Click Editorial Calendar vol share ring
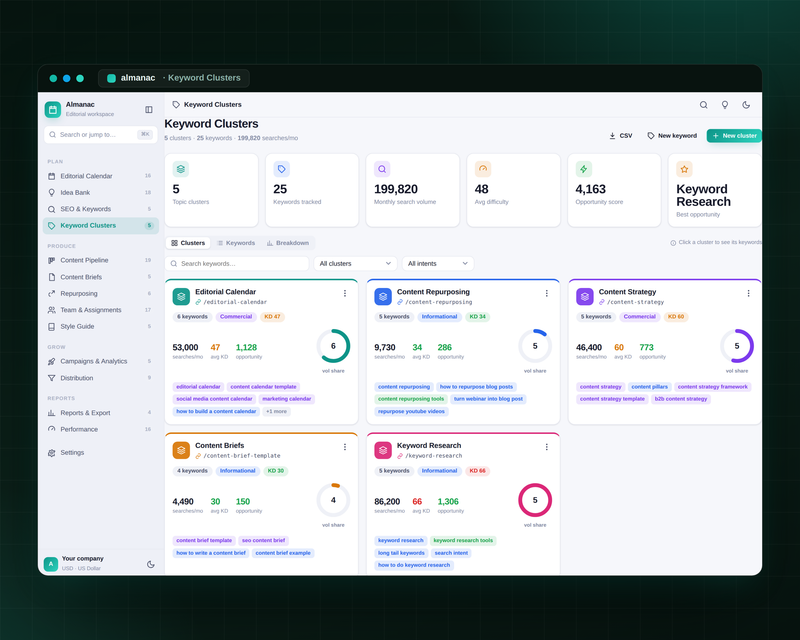The width and height of the screenshot is (800, 640). 333,346
